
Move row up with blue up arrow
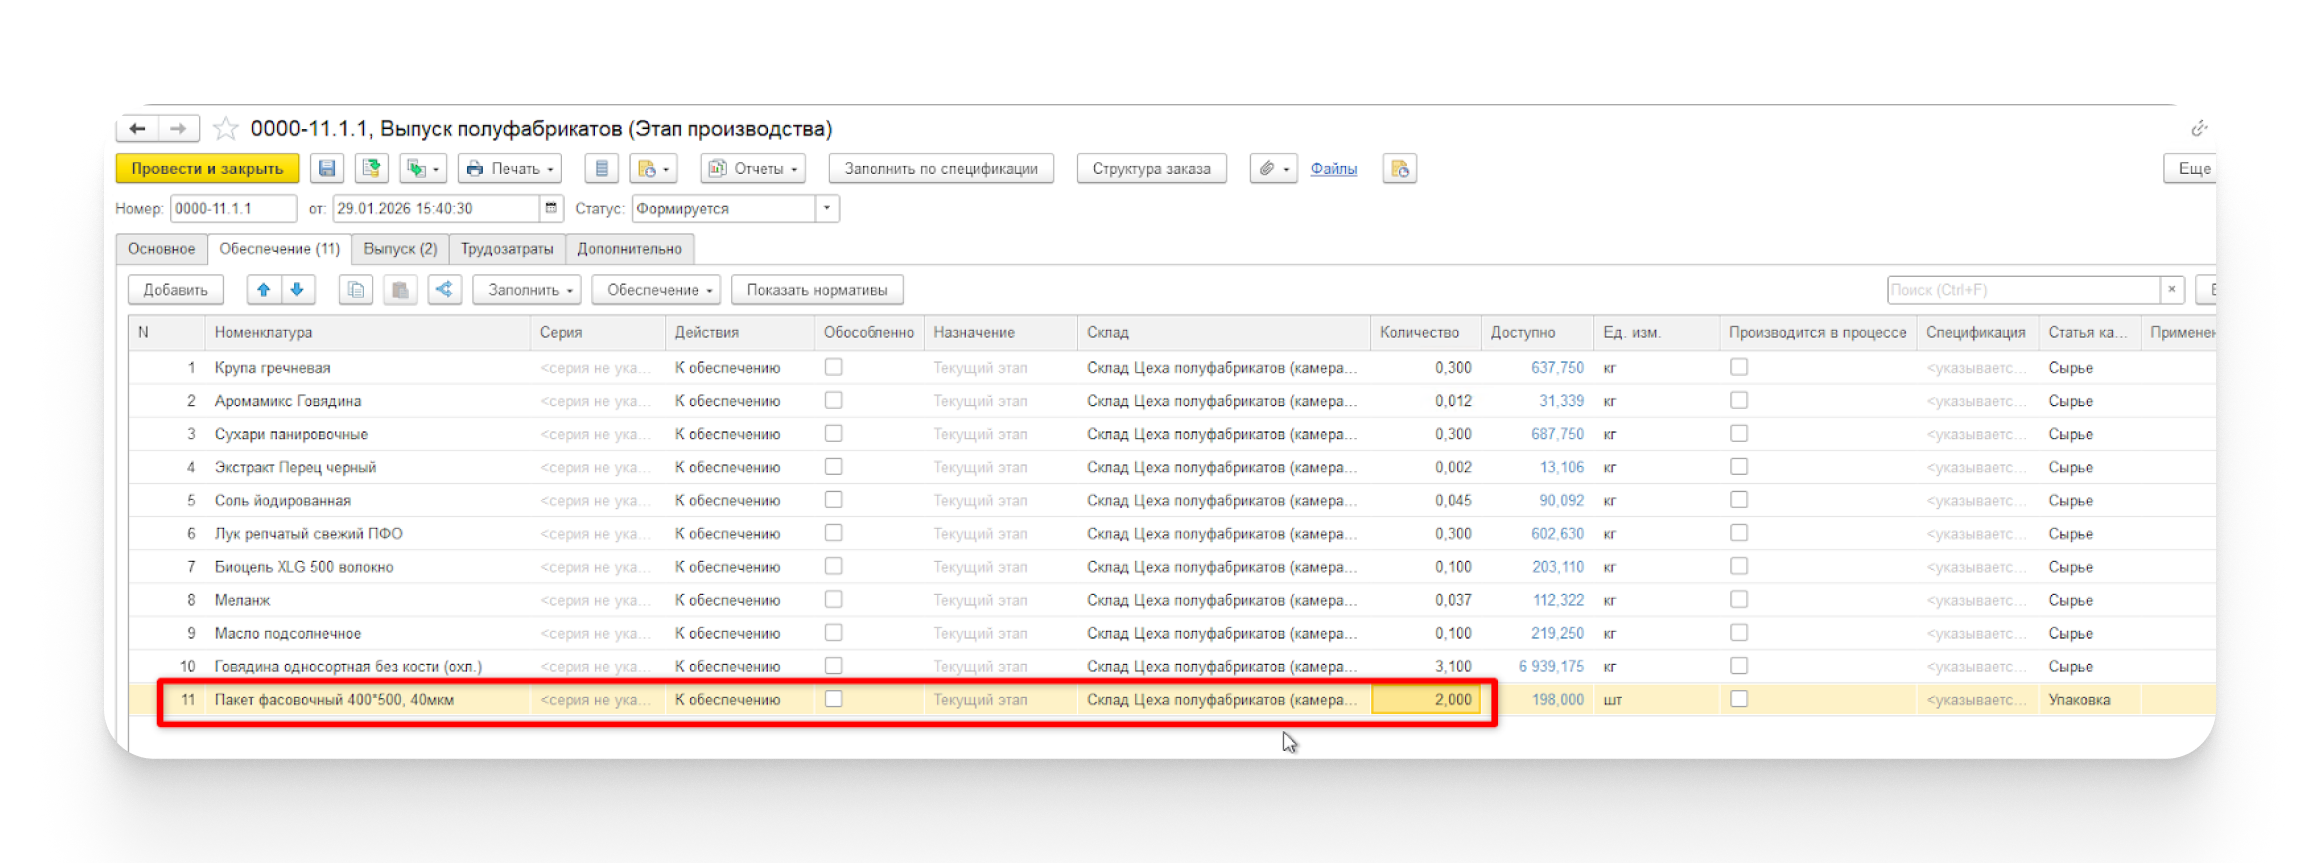coord(264,290)
